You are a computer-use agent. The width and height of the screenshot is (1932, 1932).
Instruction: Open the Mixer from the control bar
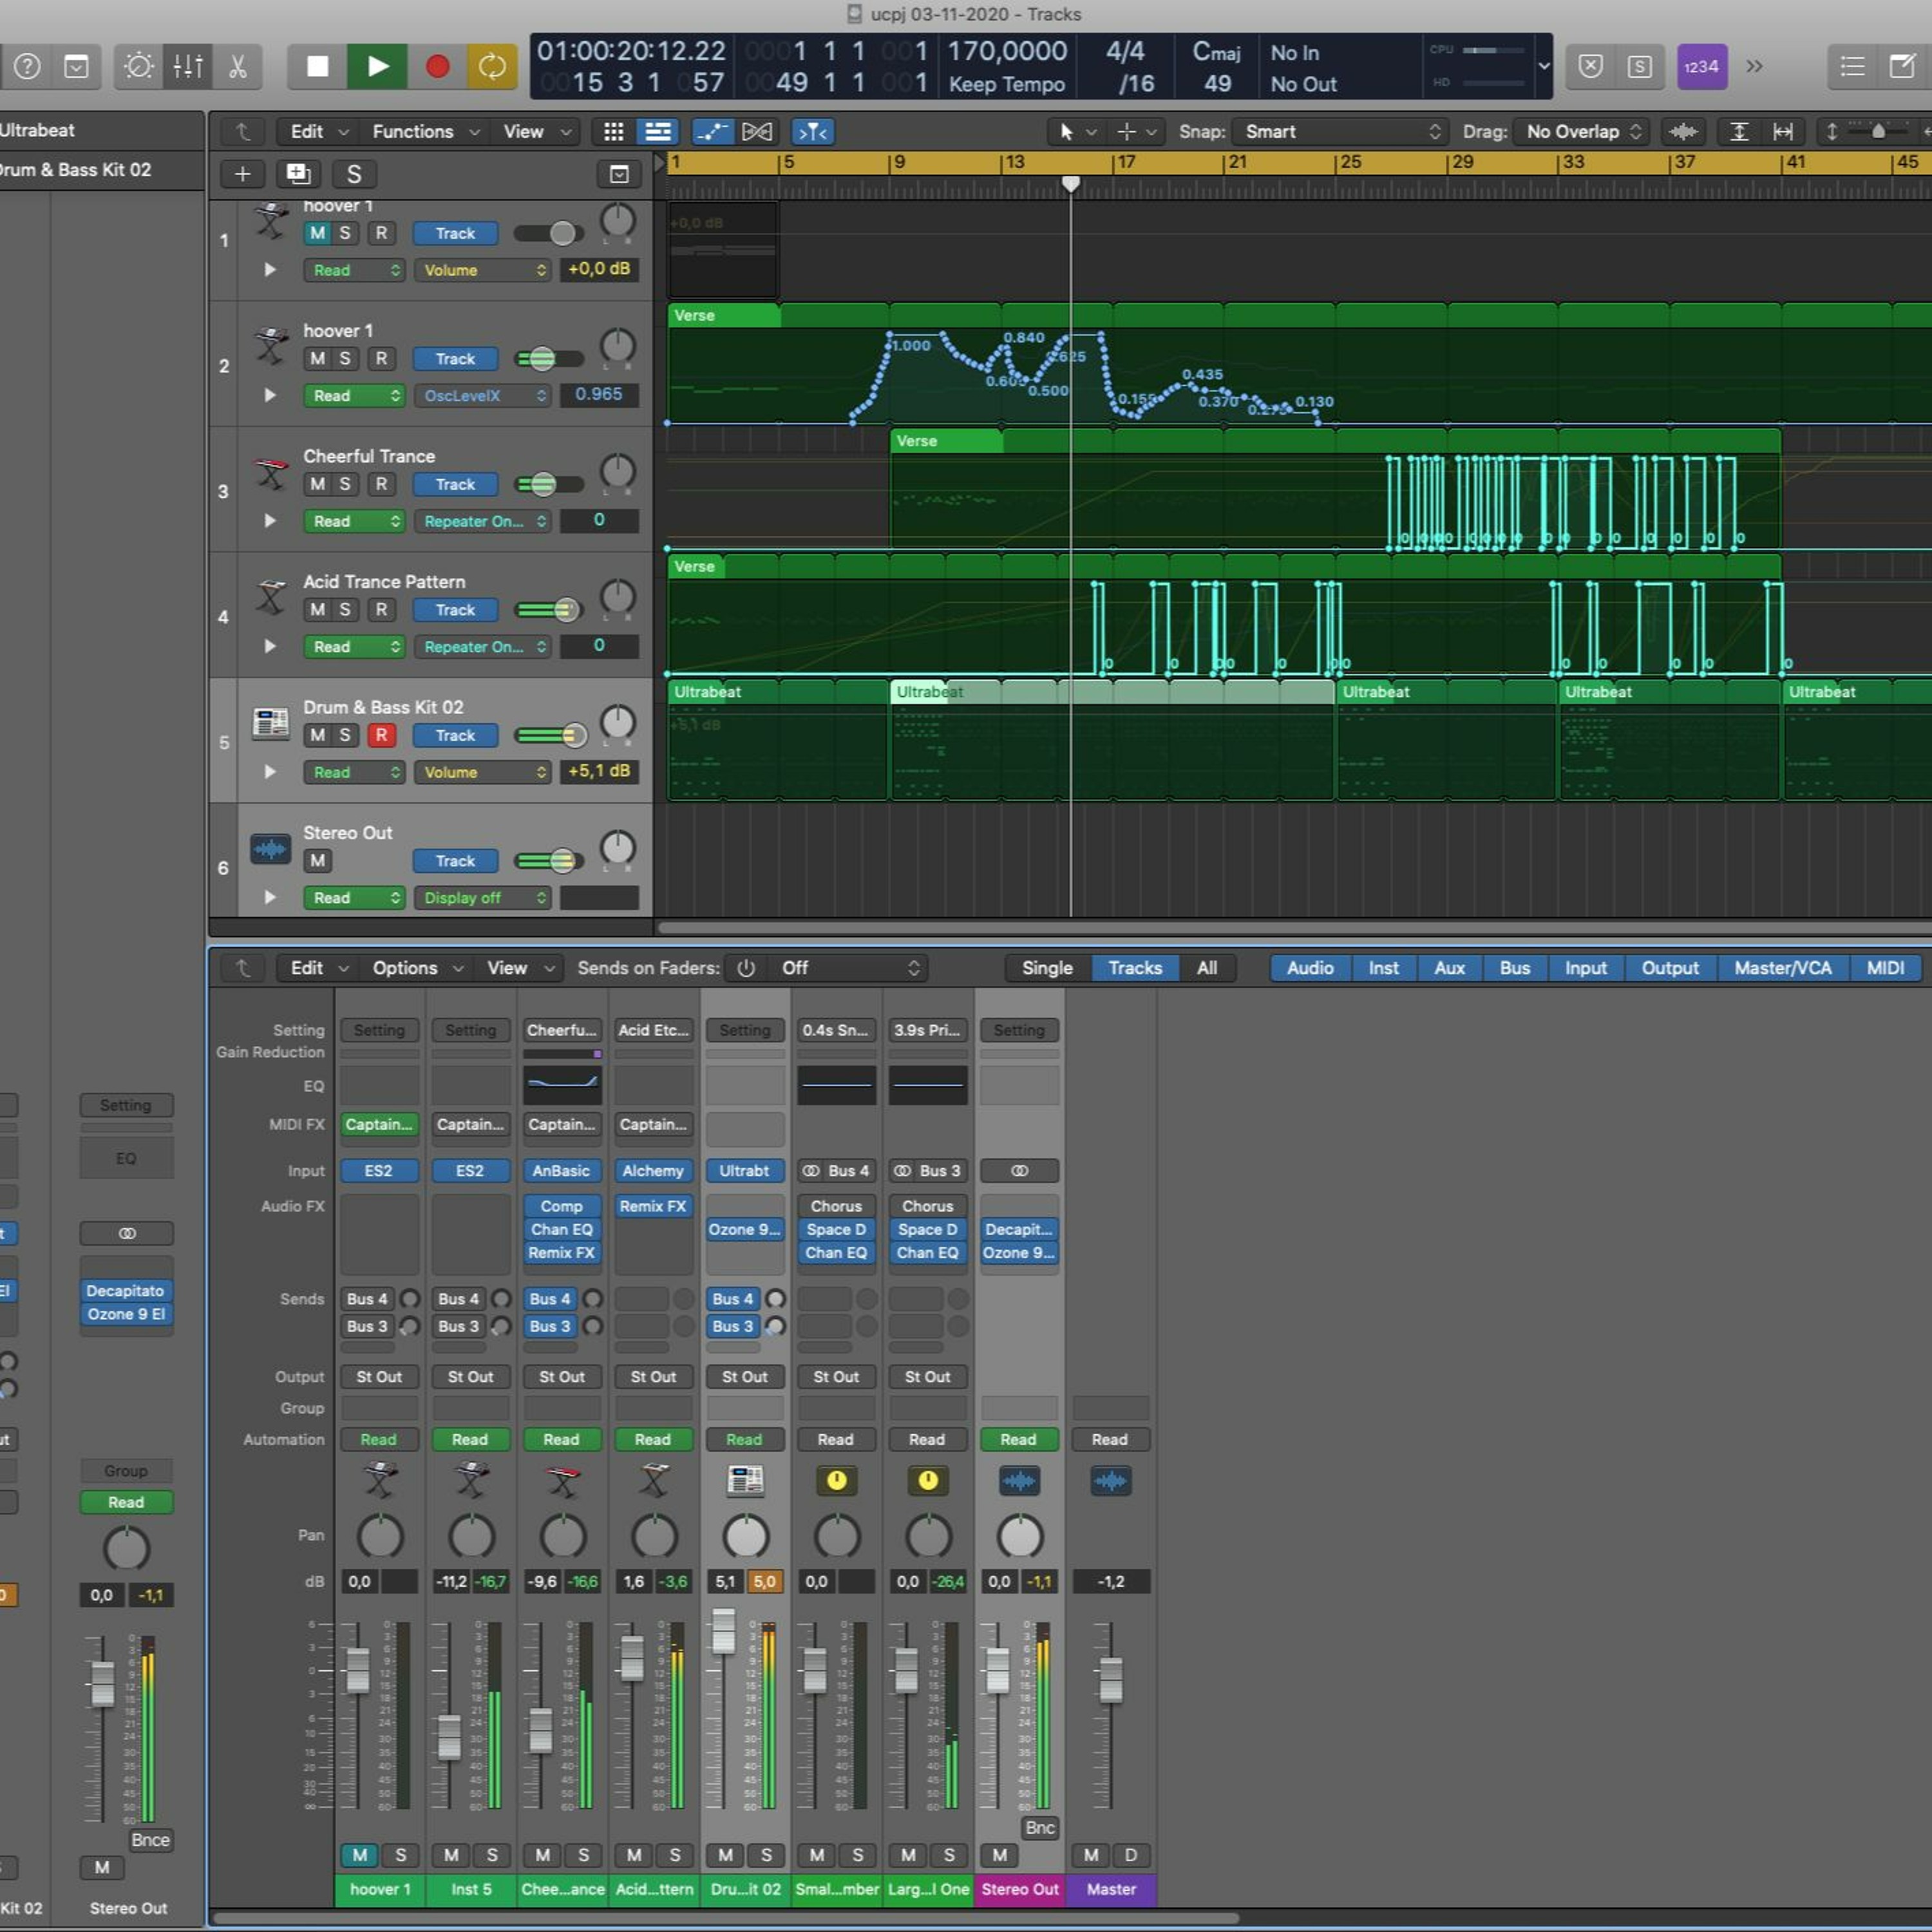coord(187,67)
